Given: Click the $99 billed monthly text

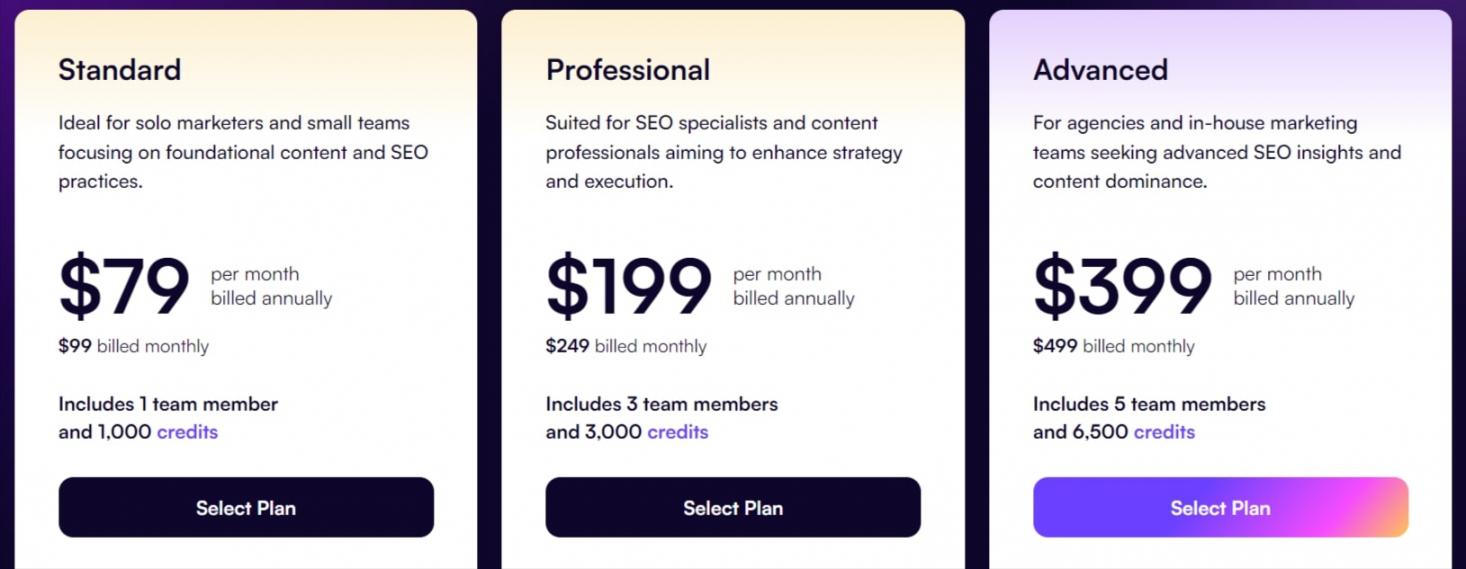Looking at the screenshot, I should click(134, 346).
